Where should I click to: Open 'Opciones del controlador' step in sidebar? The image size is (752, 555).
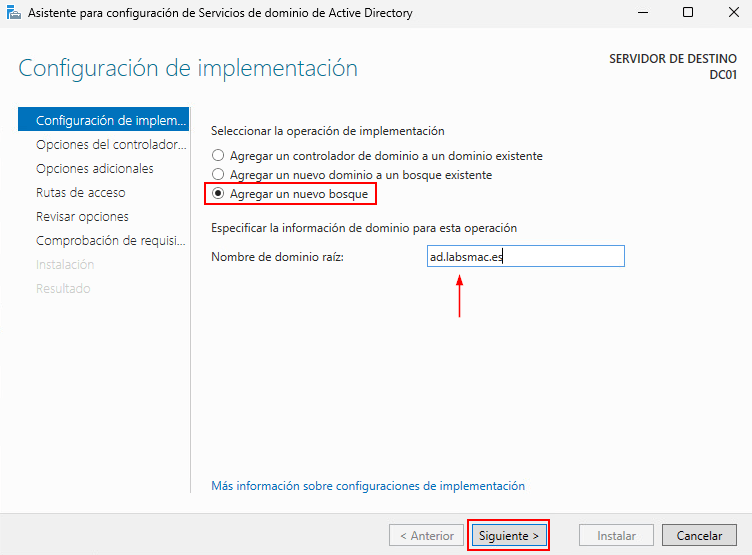click(110, 145)
